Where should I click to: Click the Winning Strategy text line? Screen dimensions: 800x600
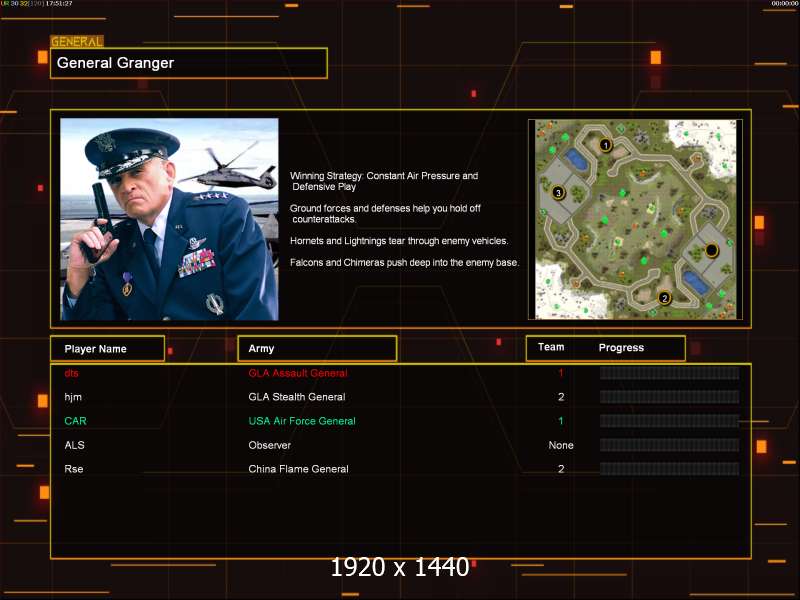pos(384,181)
